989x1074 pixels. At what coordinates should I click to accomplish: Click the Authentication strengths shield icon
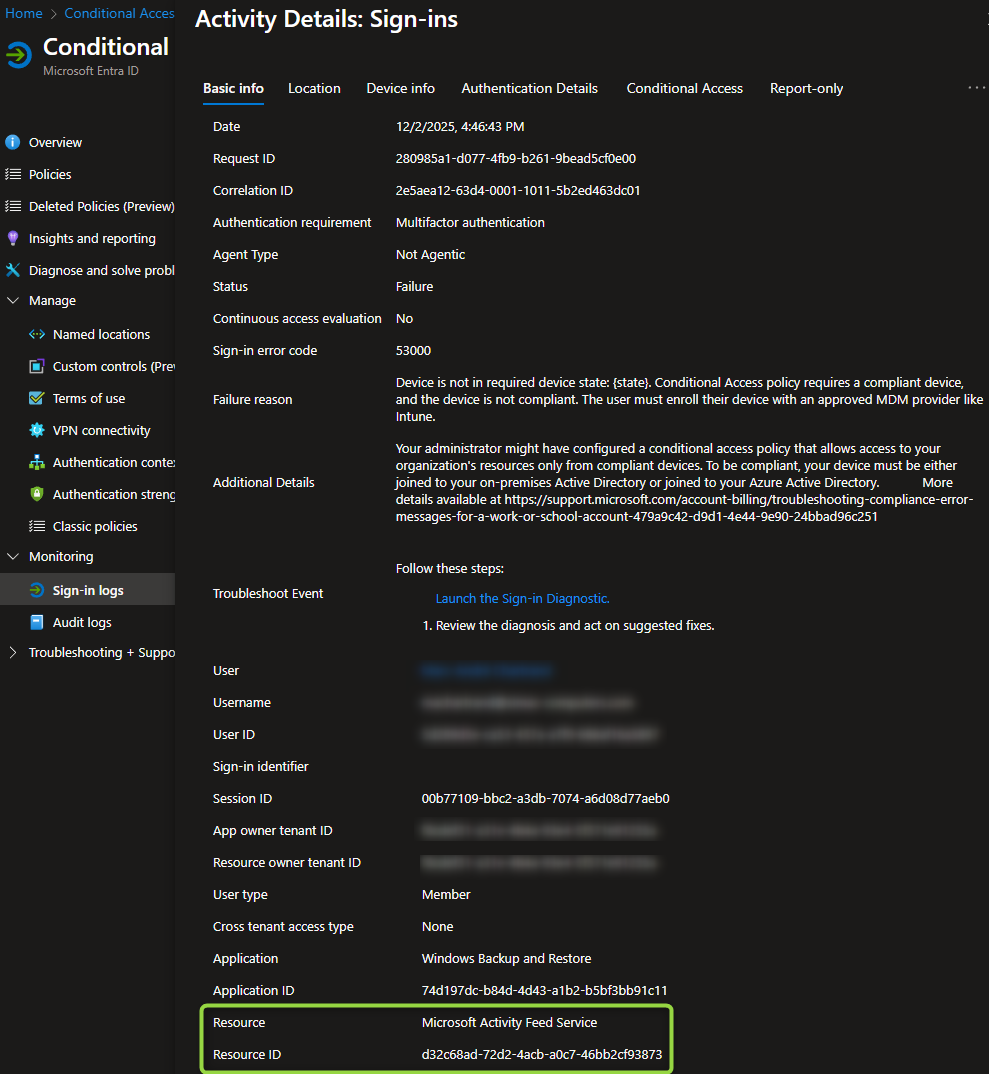click(37, 494)
